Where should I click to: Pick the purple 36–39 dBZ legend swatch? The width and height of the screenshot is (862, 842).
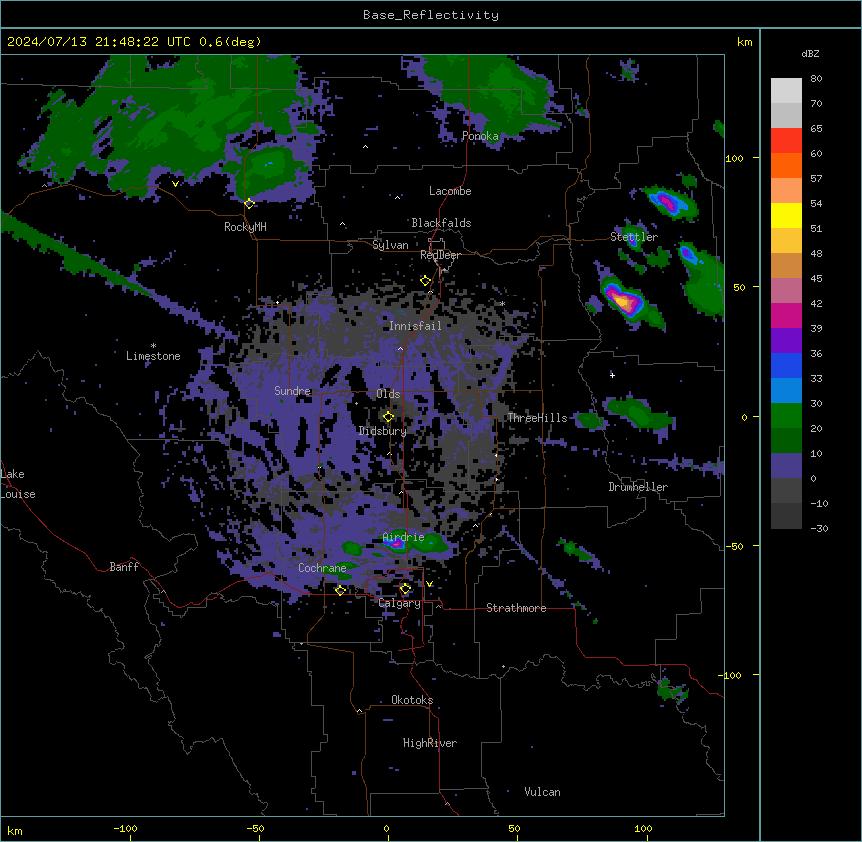coord(786,341)
